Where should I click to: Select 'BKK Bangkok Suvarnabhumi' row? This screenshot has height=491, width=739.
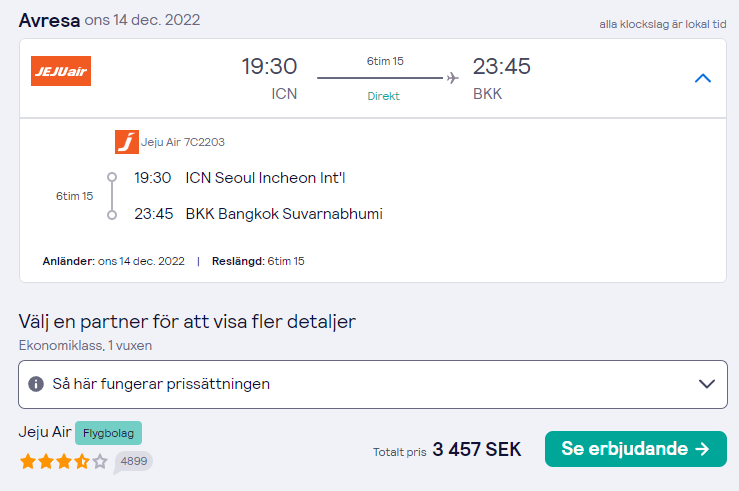tap(284, 214)
